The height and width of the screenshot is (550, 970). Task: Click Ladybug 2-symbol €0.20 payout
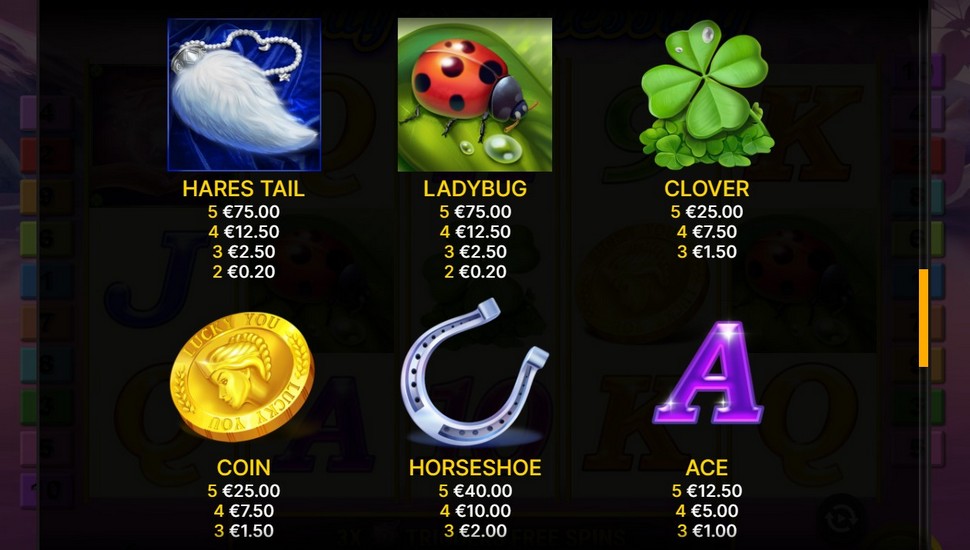pyautogui.click(x=475, y=272)
